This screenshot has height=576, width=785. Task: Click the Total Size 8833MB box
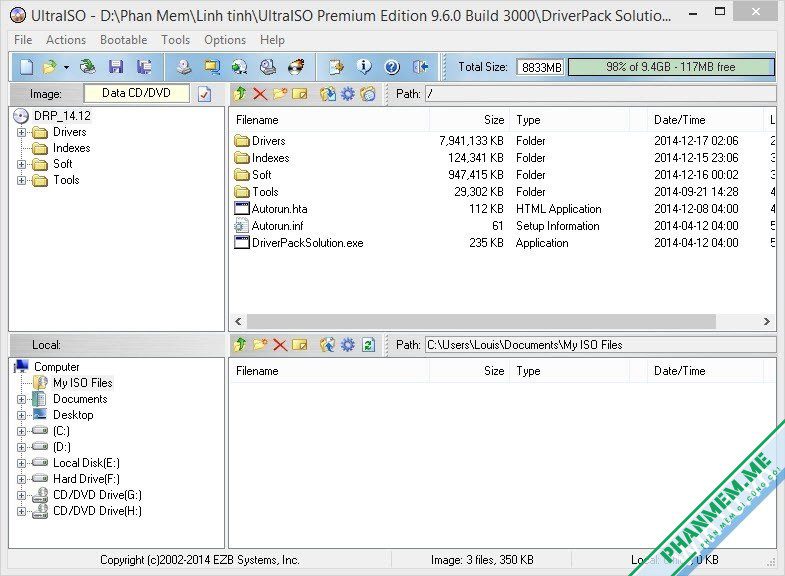tap(541, 67)
